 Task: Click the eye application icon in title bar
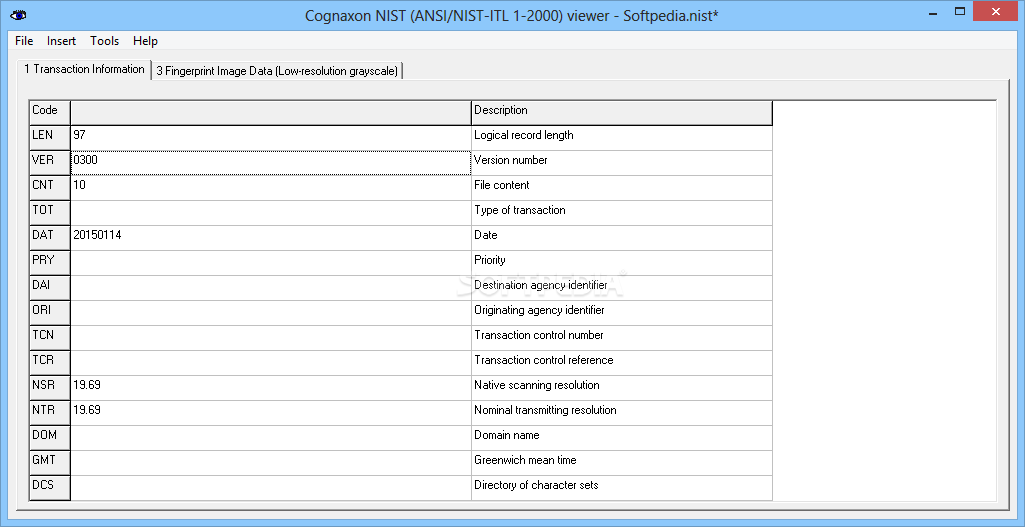(x=18, y=15)
